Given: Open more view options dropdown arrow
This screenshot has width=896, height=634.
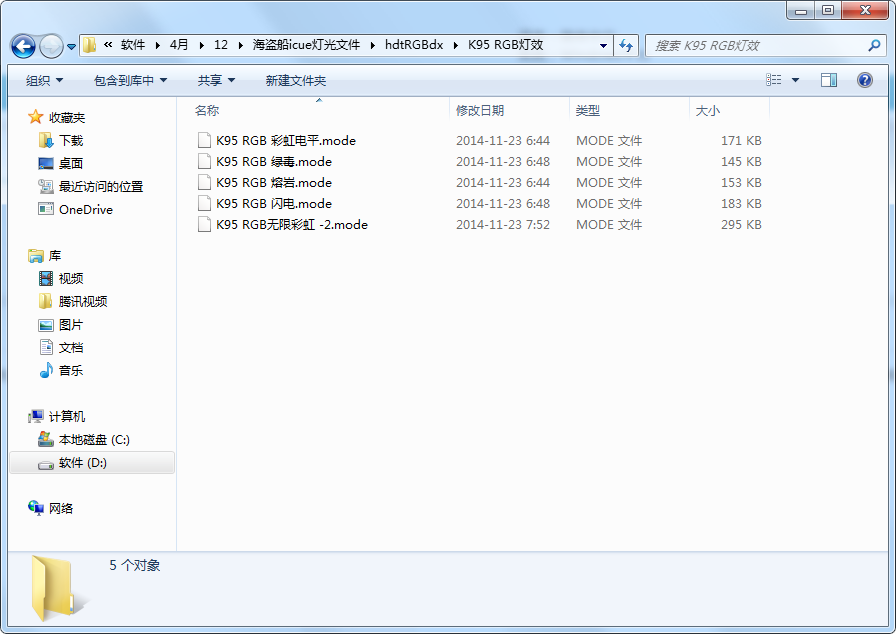Looking at the screenshot, I should (x=795, y=80).
